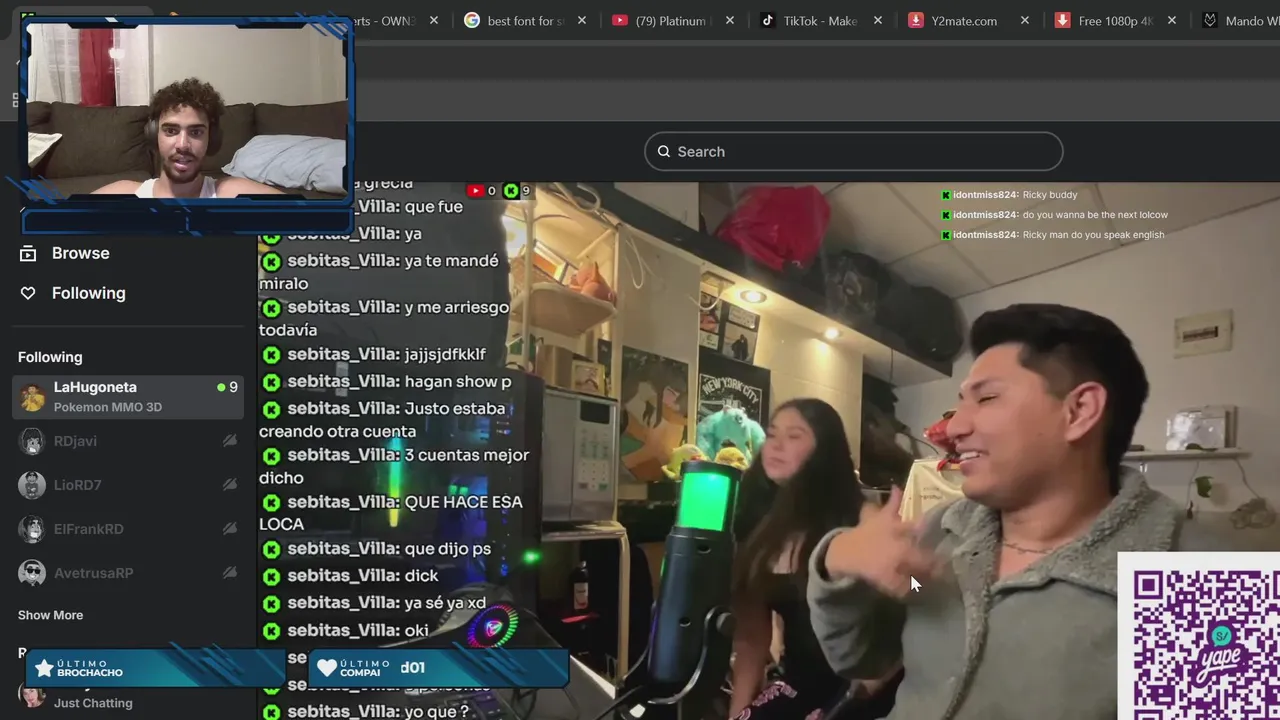1280x720 pixels.
Task: Click offline icon next to ElFrankRD
Action: [230, 529]
